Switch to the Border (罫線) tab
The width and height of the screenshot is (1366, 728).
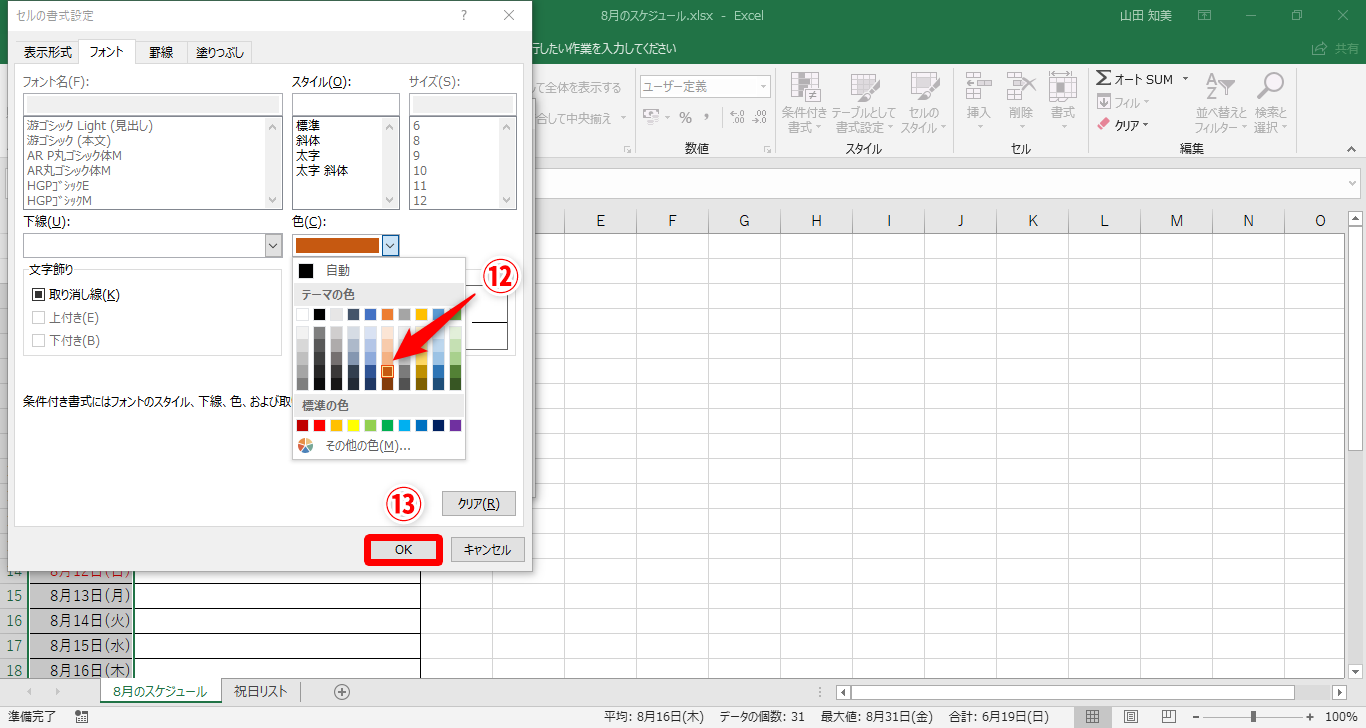[x=161, y=52]
